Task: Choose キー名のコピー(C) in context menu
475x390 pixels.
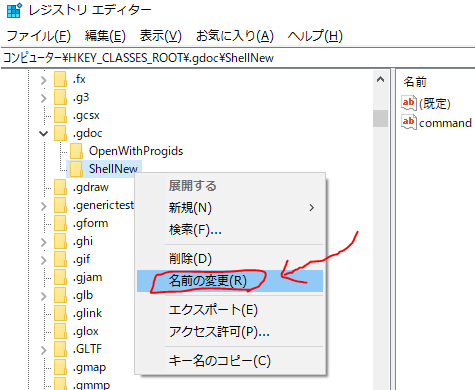Action: 230,361
